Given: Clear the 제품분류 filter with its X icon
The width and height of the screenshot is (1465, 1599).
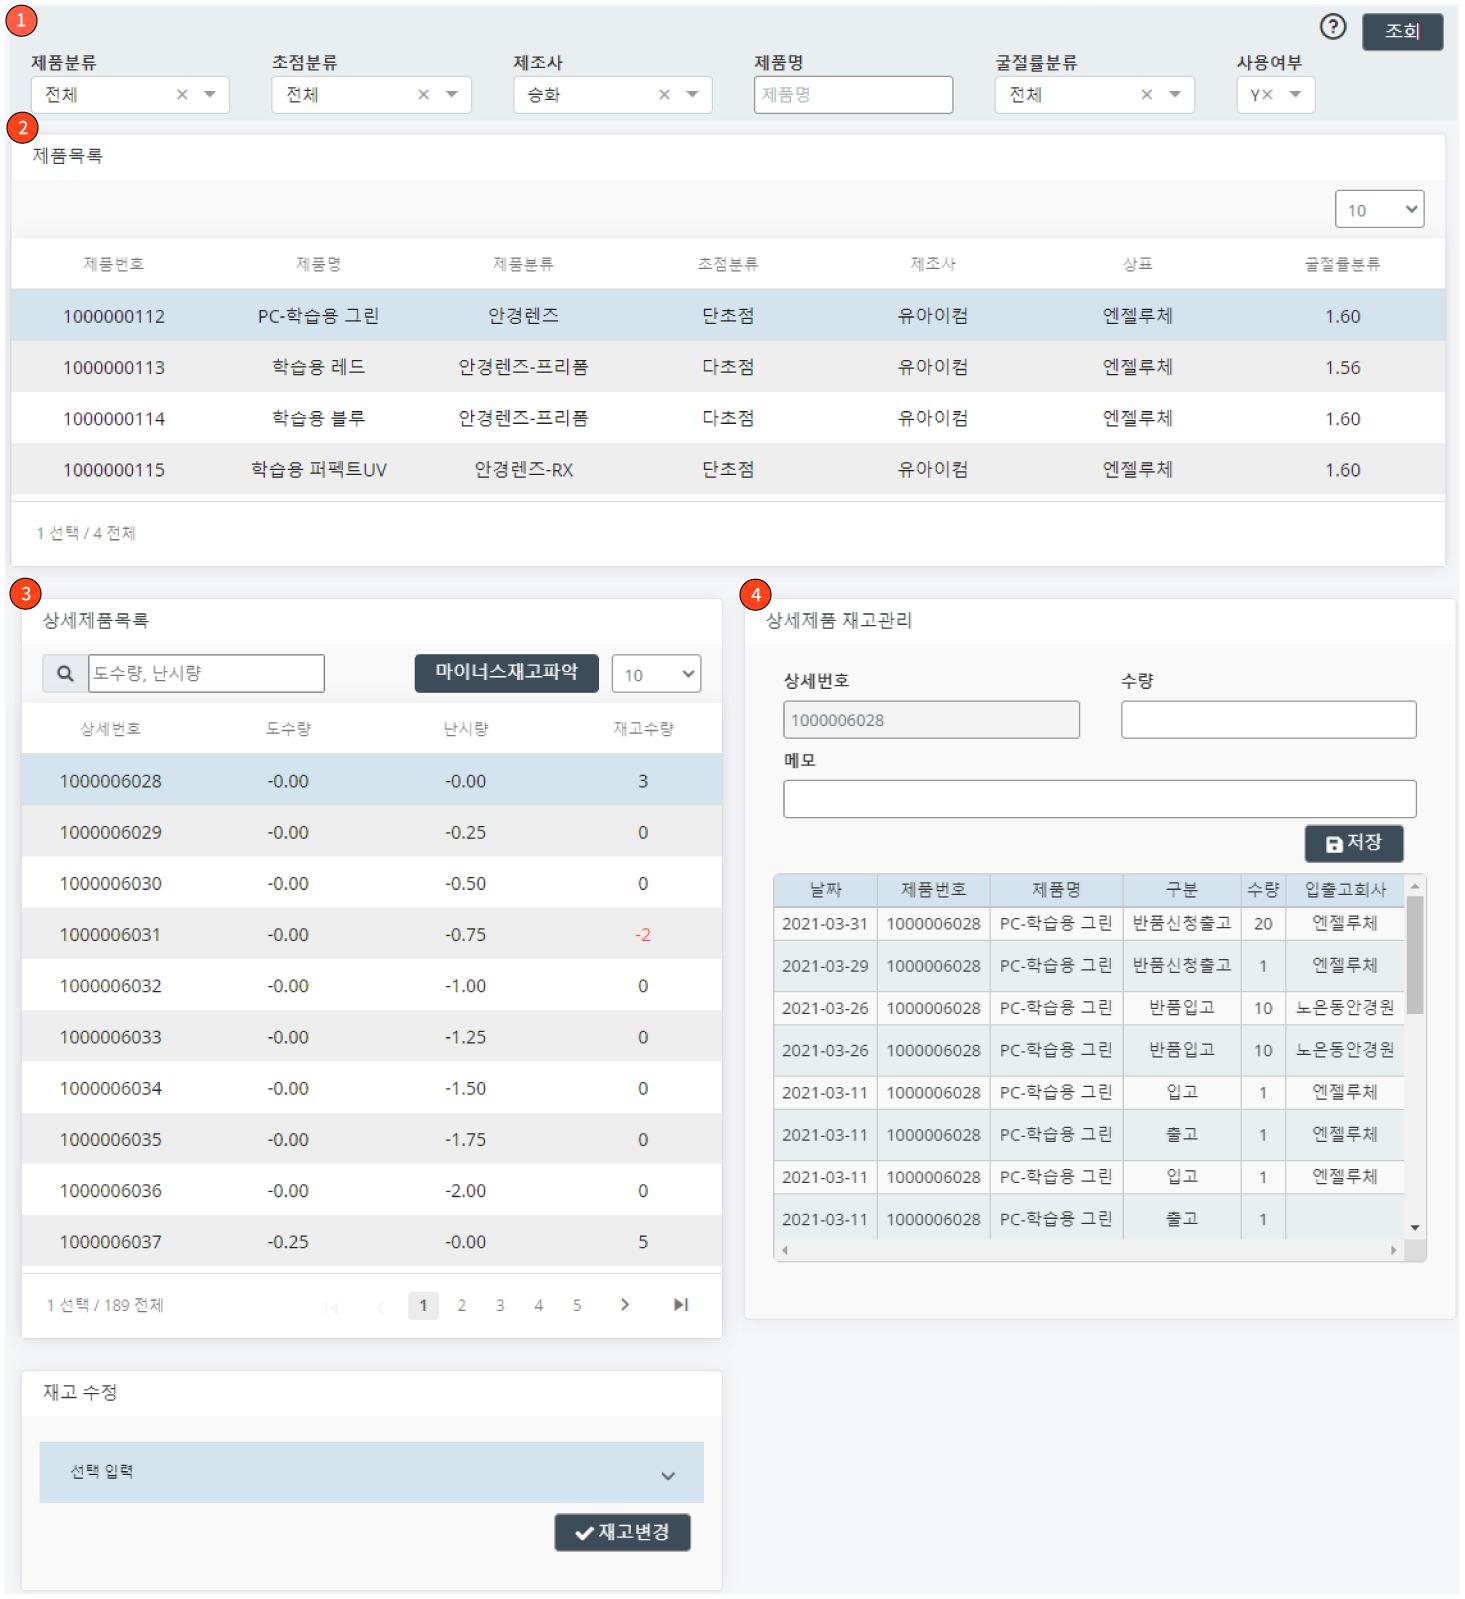Looking at the screenshot, I should pyautogui.click(x=182, y=95).
